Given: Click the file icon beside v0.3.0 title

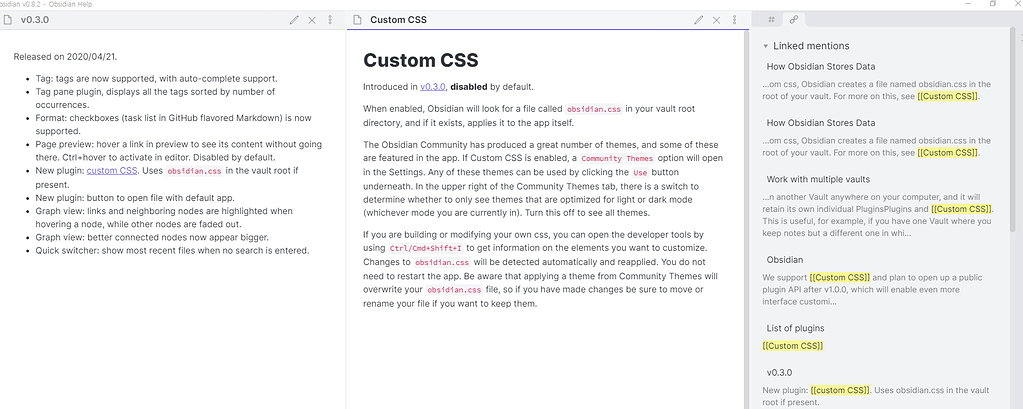Looking at the screenshot, I should [8, 20].
